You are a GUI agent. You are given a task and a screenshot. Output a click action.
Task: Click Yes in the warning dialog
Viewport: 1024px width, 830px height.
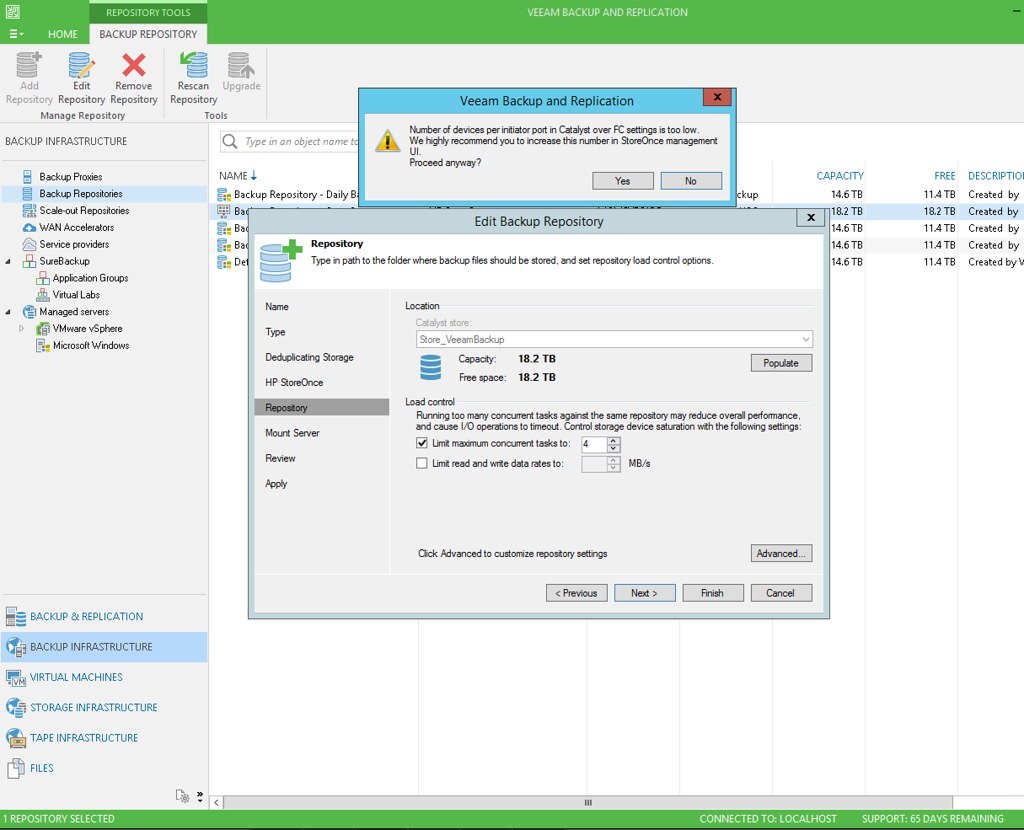622,181
